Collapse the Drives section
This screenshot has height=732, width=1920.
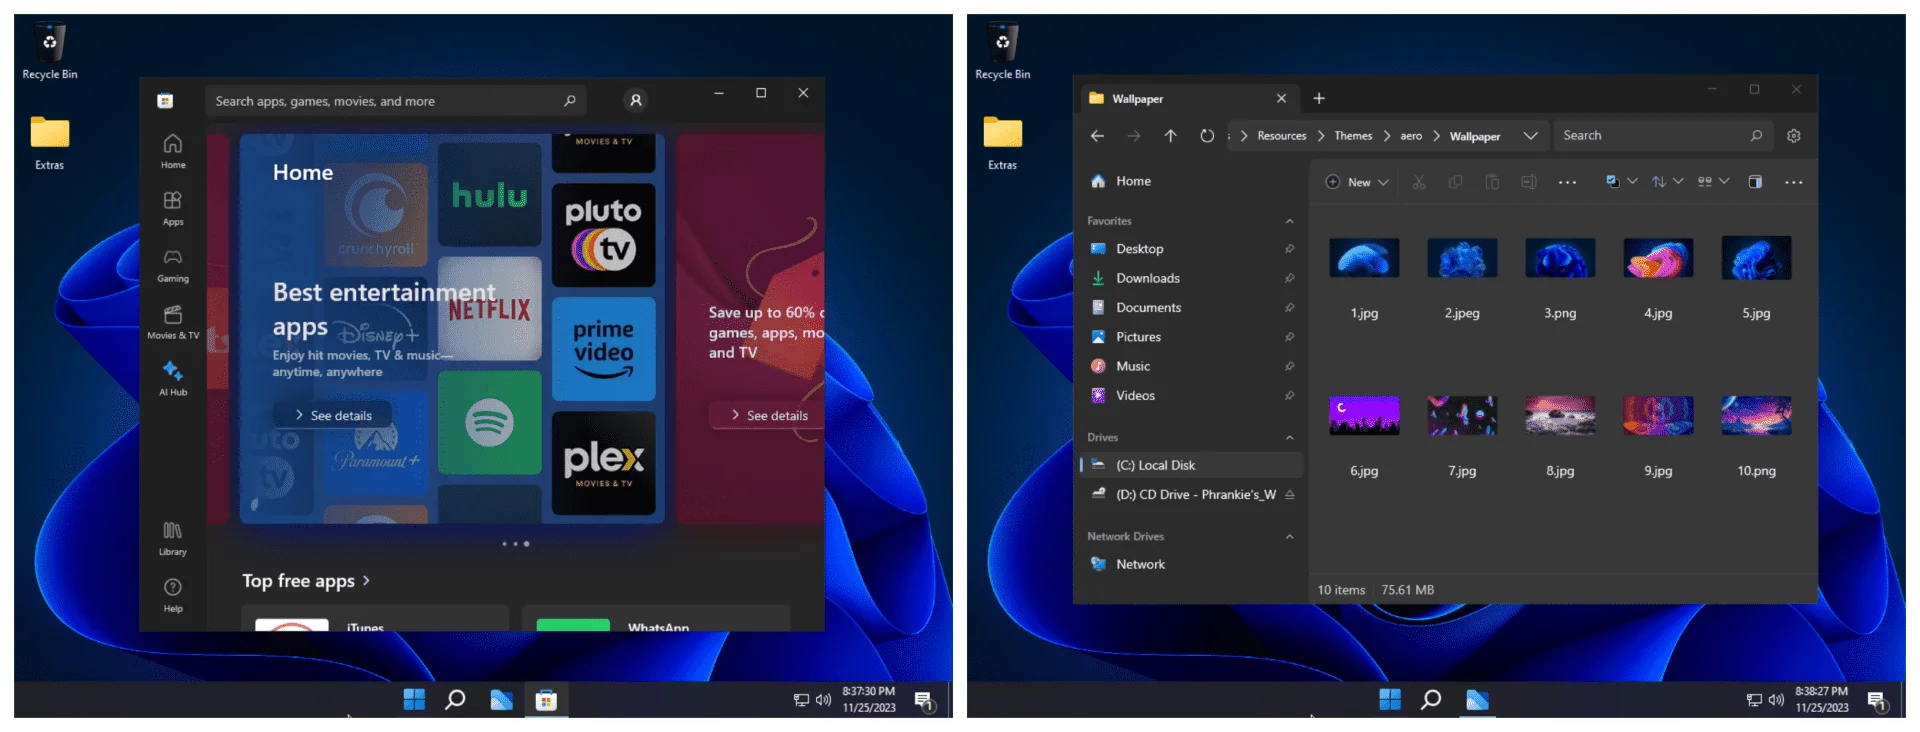tap(1290, 438)
